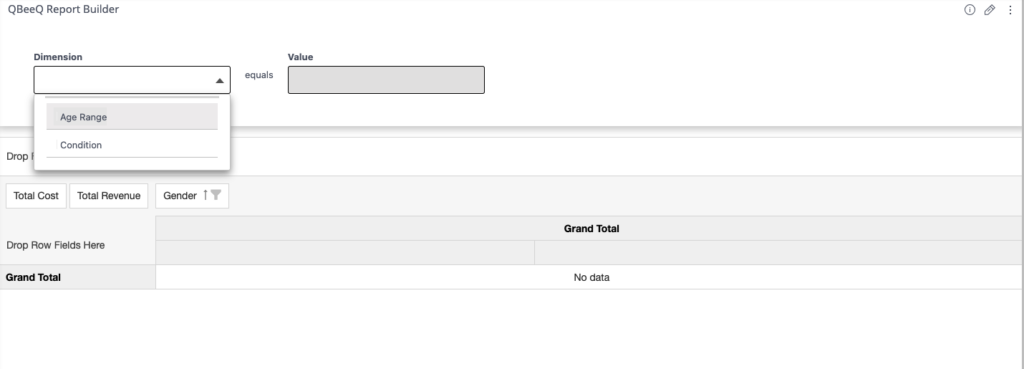Choose the Condition option in the list
The height and width of the screenshot is (369, 1024).
point(132,145)
